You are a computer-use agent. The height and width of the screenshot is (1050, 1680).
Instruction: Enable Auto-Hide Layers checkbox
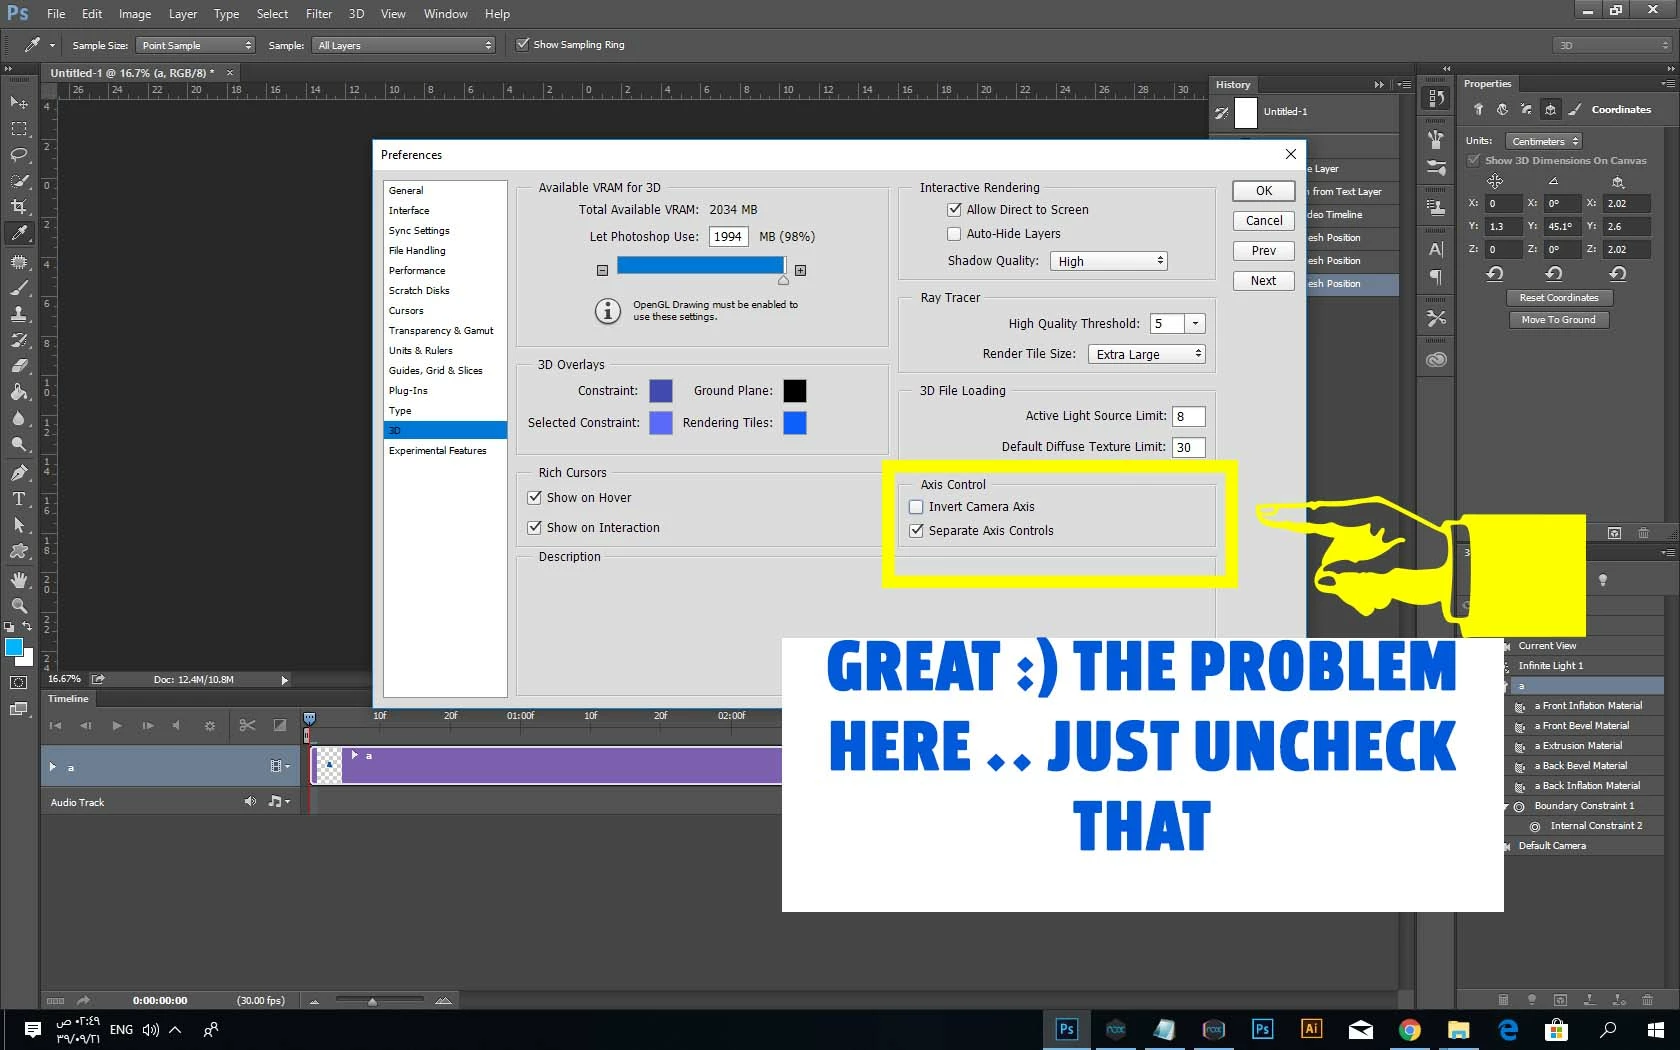tap(954, 234)
